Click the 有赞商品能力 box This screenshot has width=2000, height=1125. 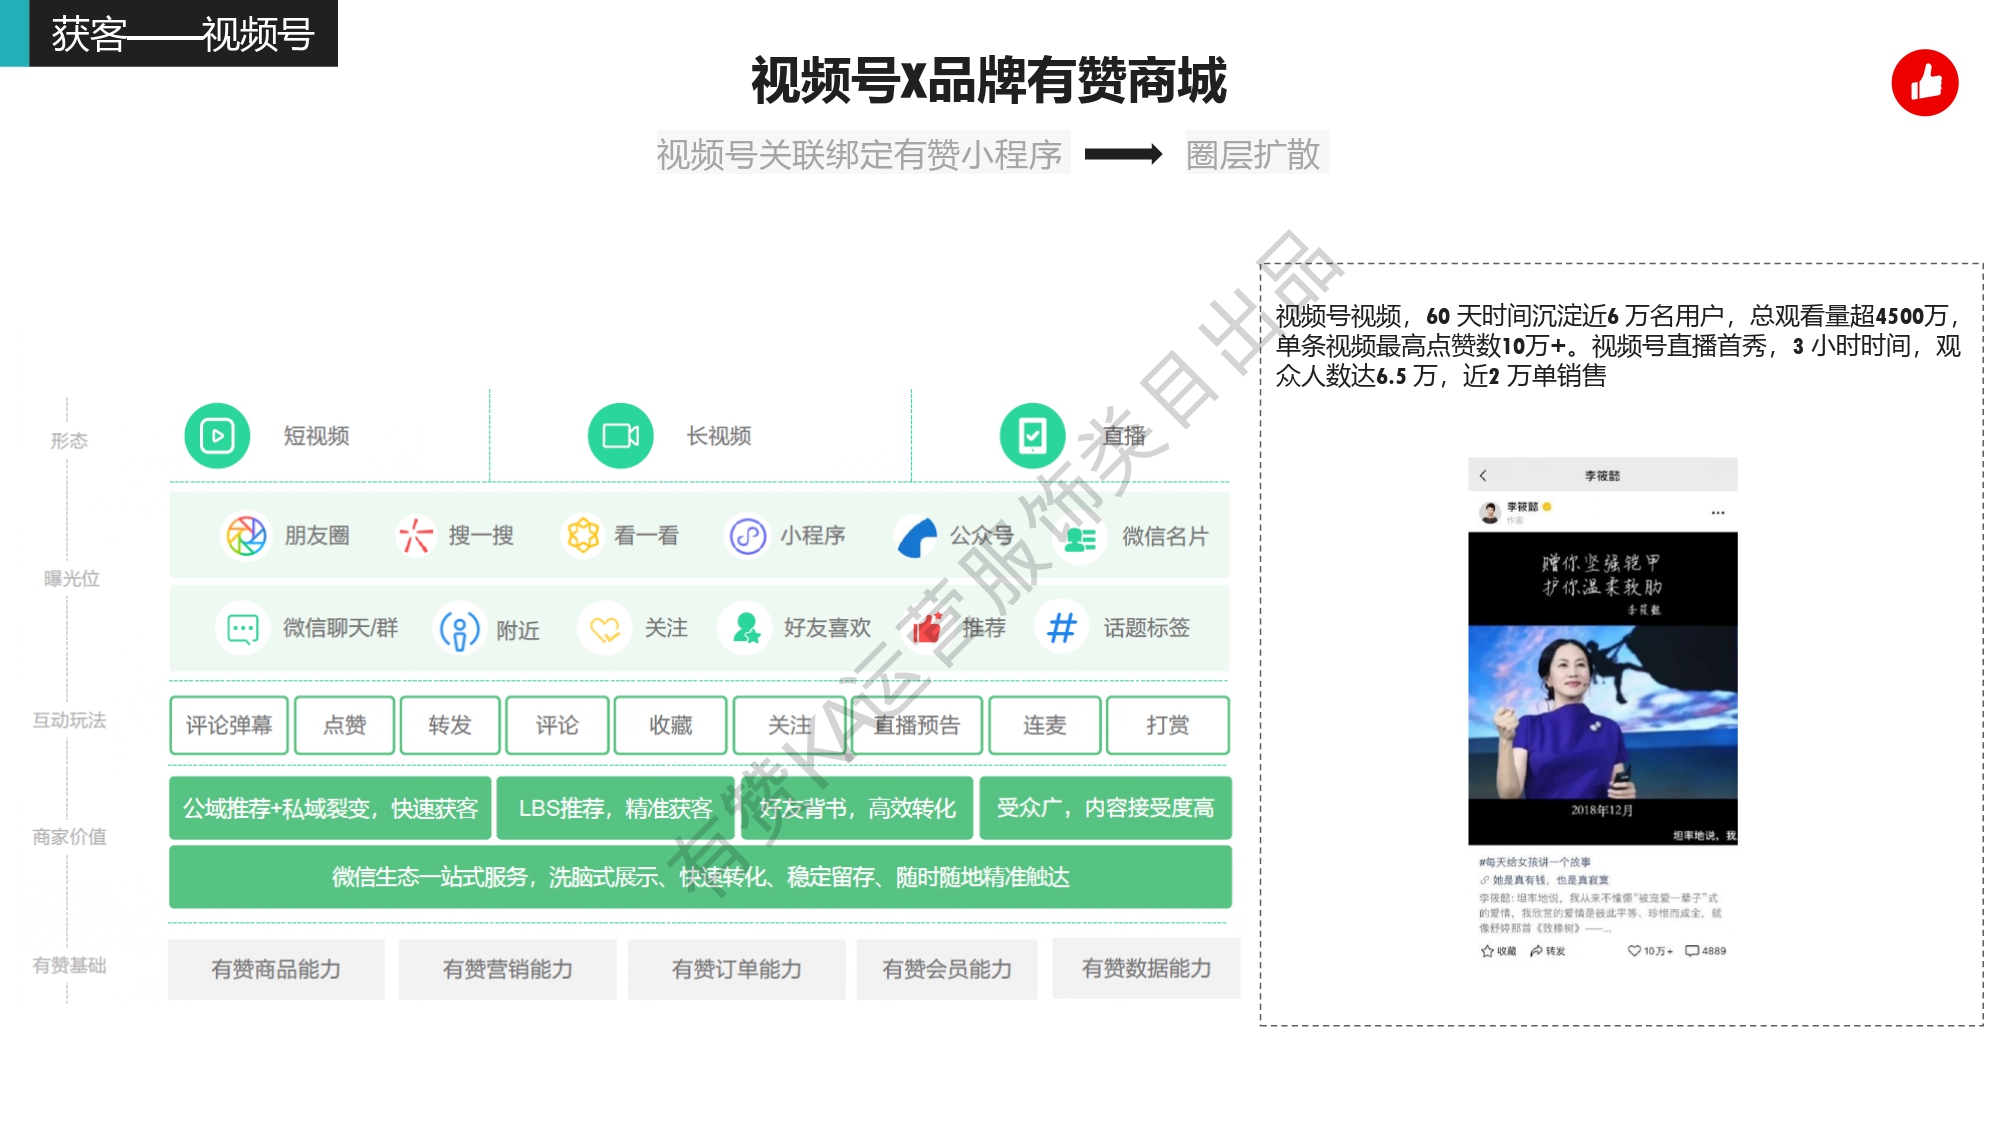(x=276, y=969)
